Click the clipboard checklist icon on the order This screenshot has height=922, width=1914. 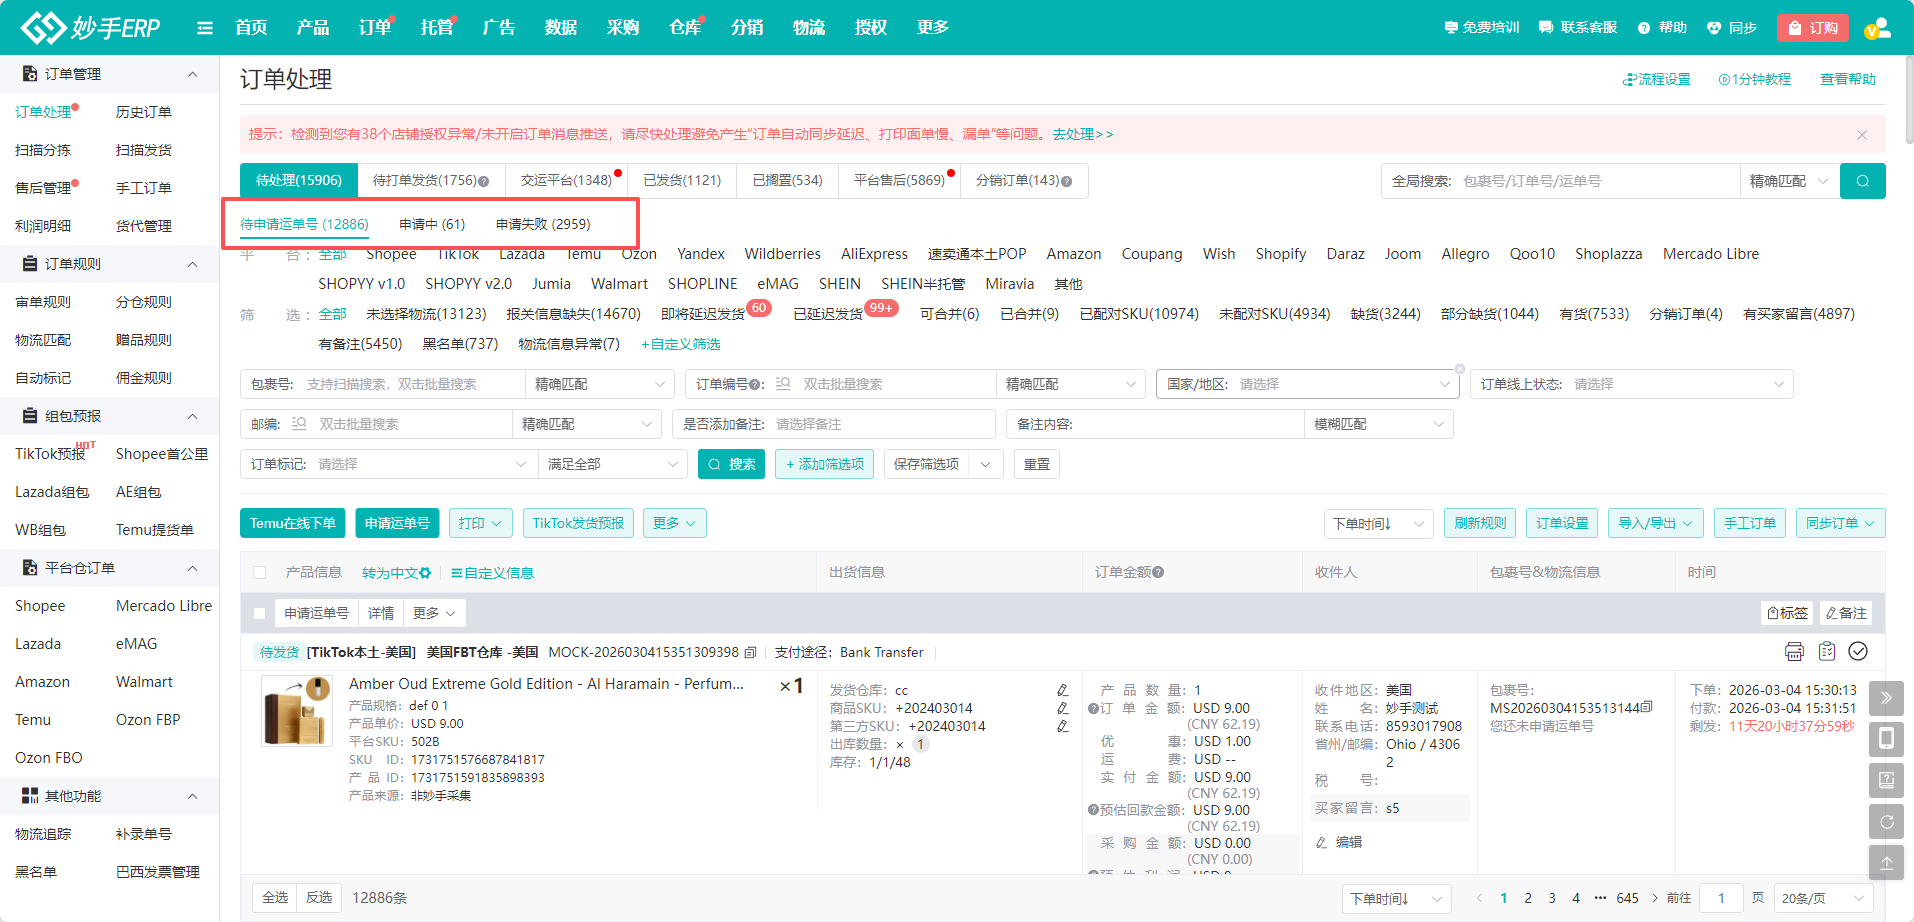[1827, 652]
